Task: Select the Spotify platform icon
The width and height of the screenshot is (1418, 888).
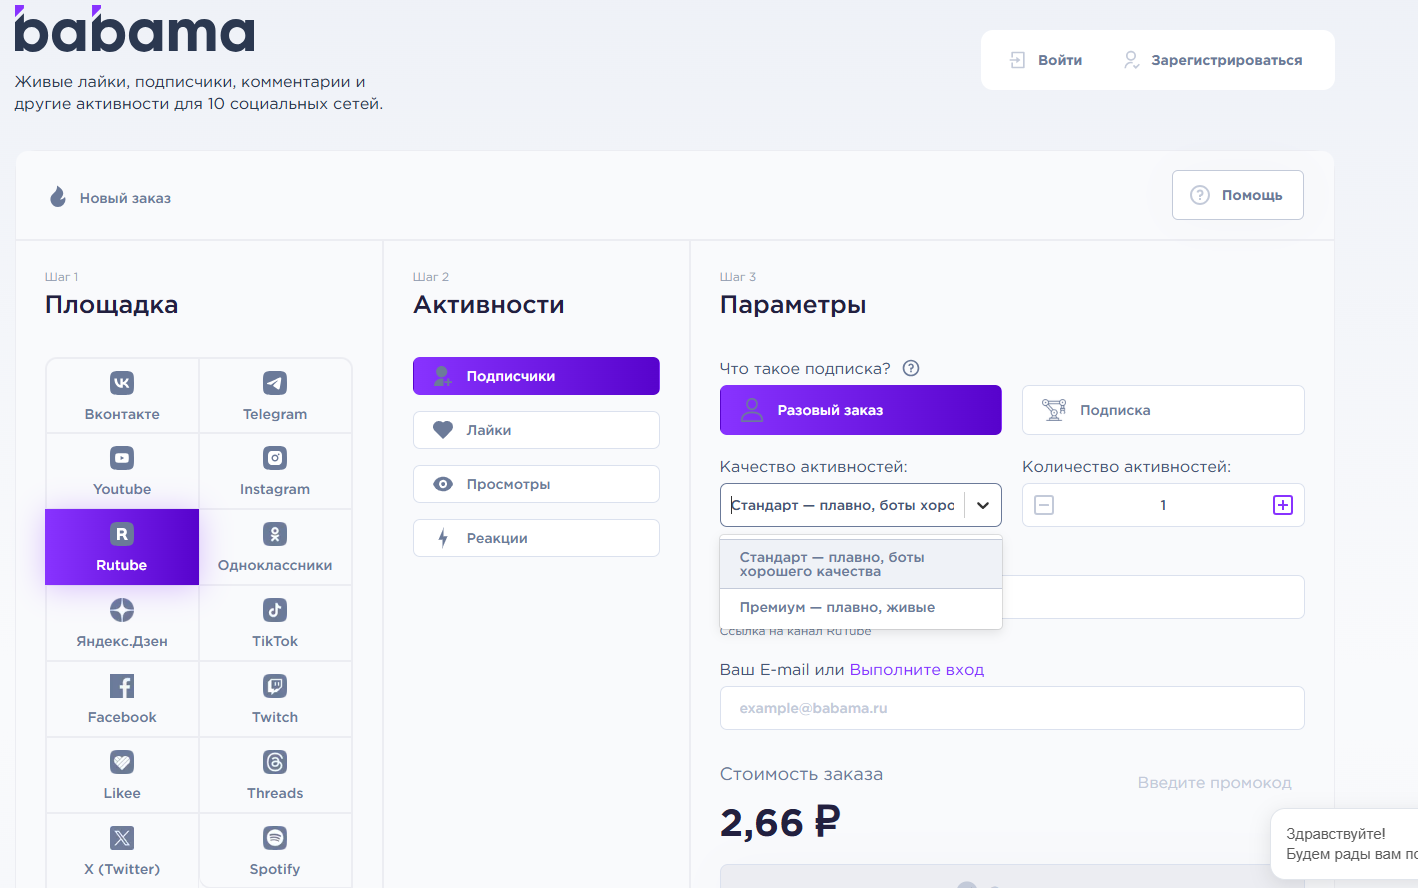Action: [x=275, y=838]
